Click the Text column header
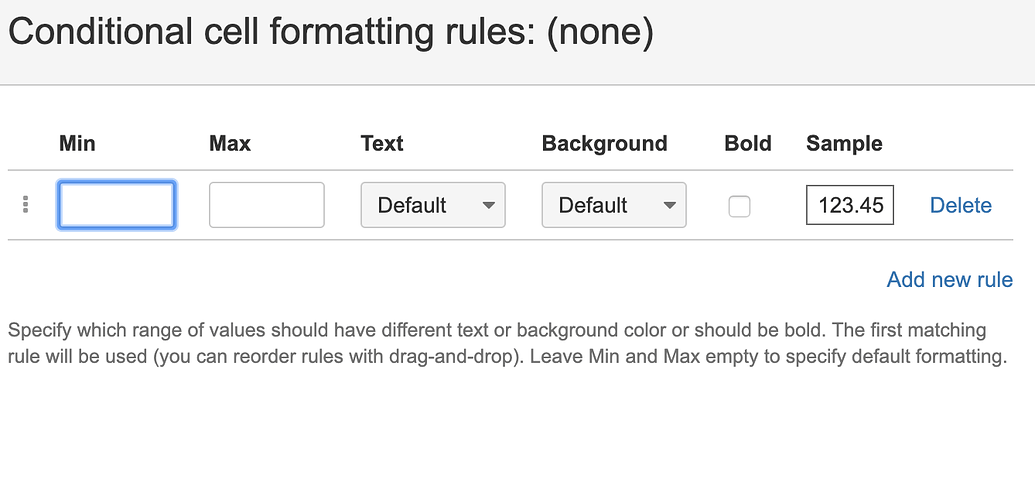Image resolution: width=1035 pixels, height=478 pixels. 382,143
